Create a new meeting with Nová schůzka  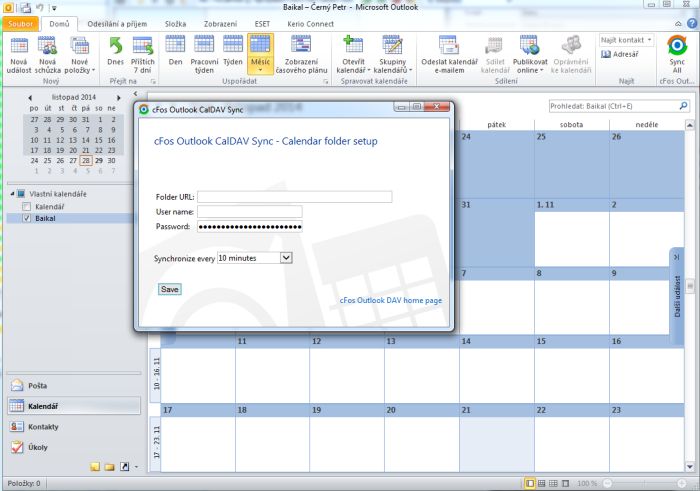47,55
